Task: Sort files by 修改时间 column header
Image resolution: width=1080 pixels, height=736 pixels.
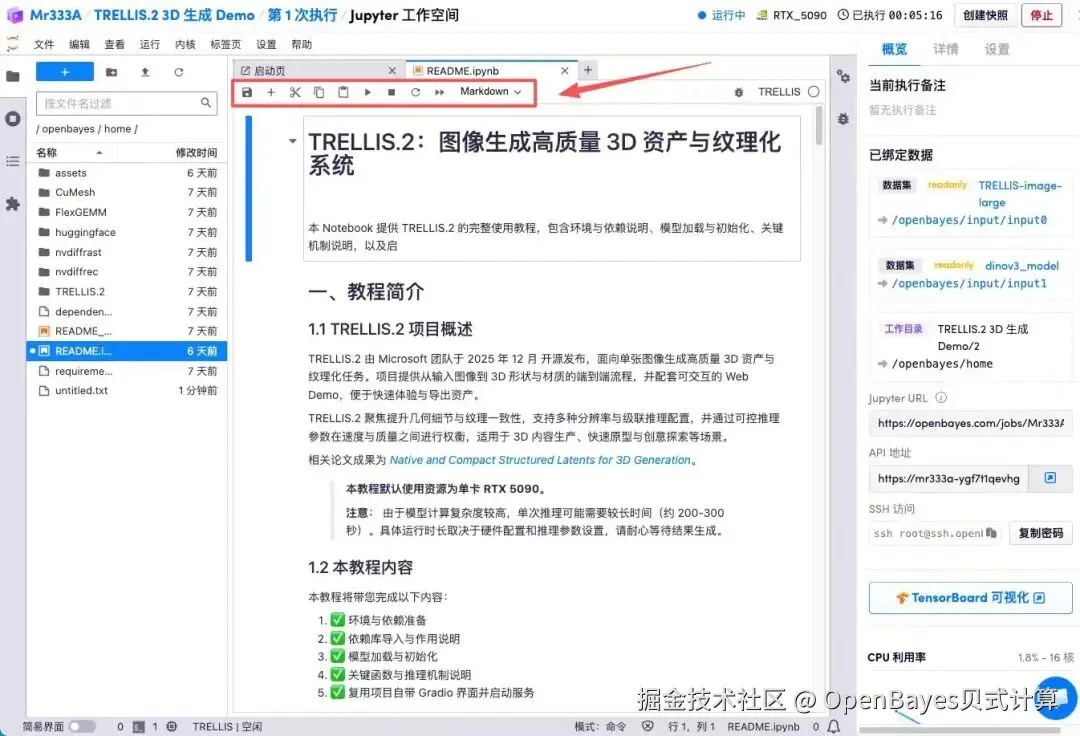Action: [196, 152]
